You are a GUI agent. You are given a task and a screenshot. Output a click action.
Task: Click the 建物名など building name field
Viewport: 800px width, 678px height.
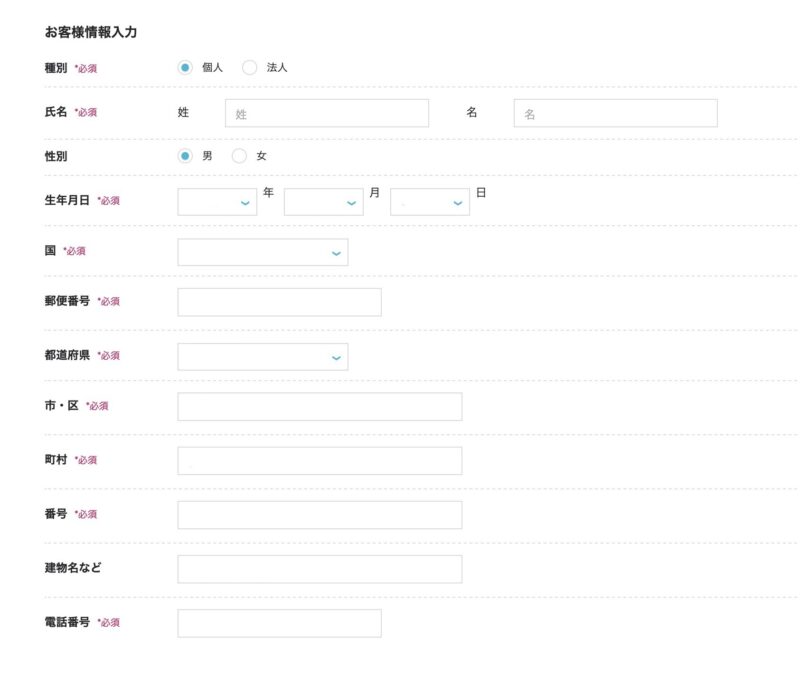point(320,569)
